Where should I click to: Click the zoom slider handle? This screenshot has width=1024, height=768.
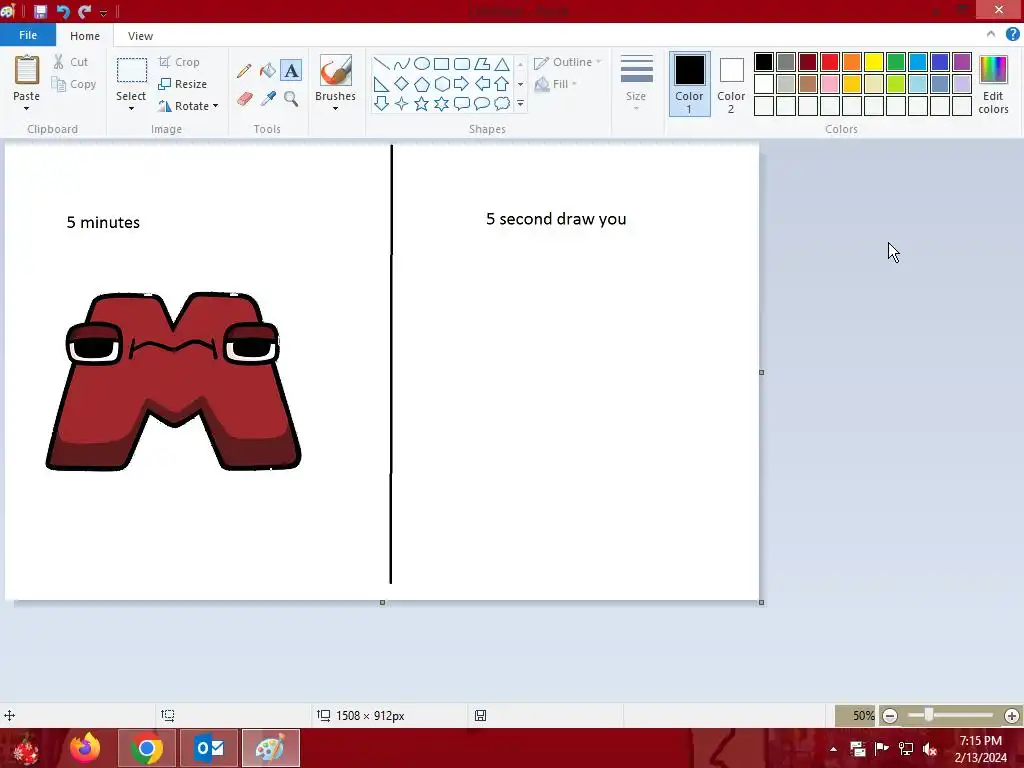(x=929, y=716)
